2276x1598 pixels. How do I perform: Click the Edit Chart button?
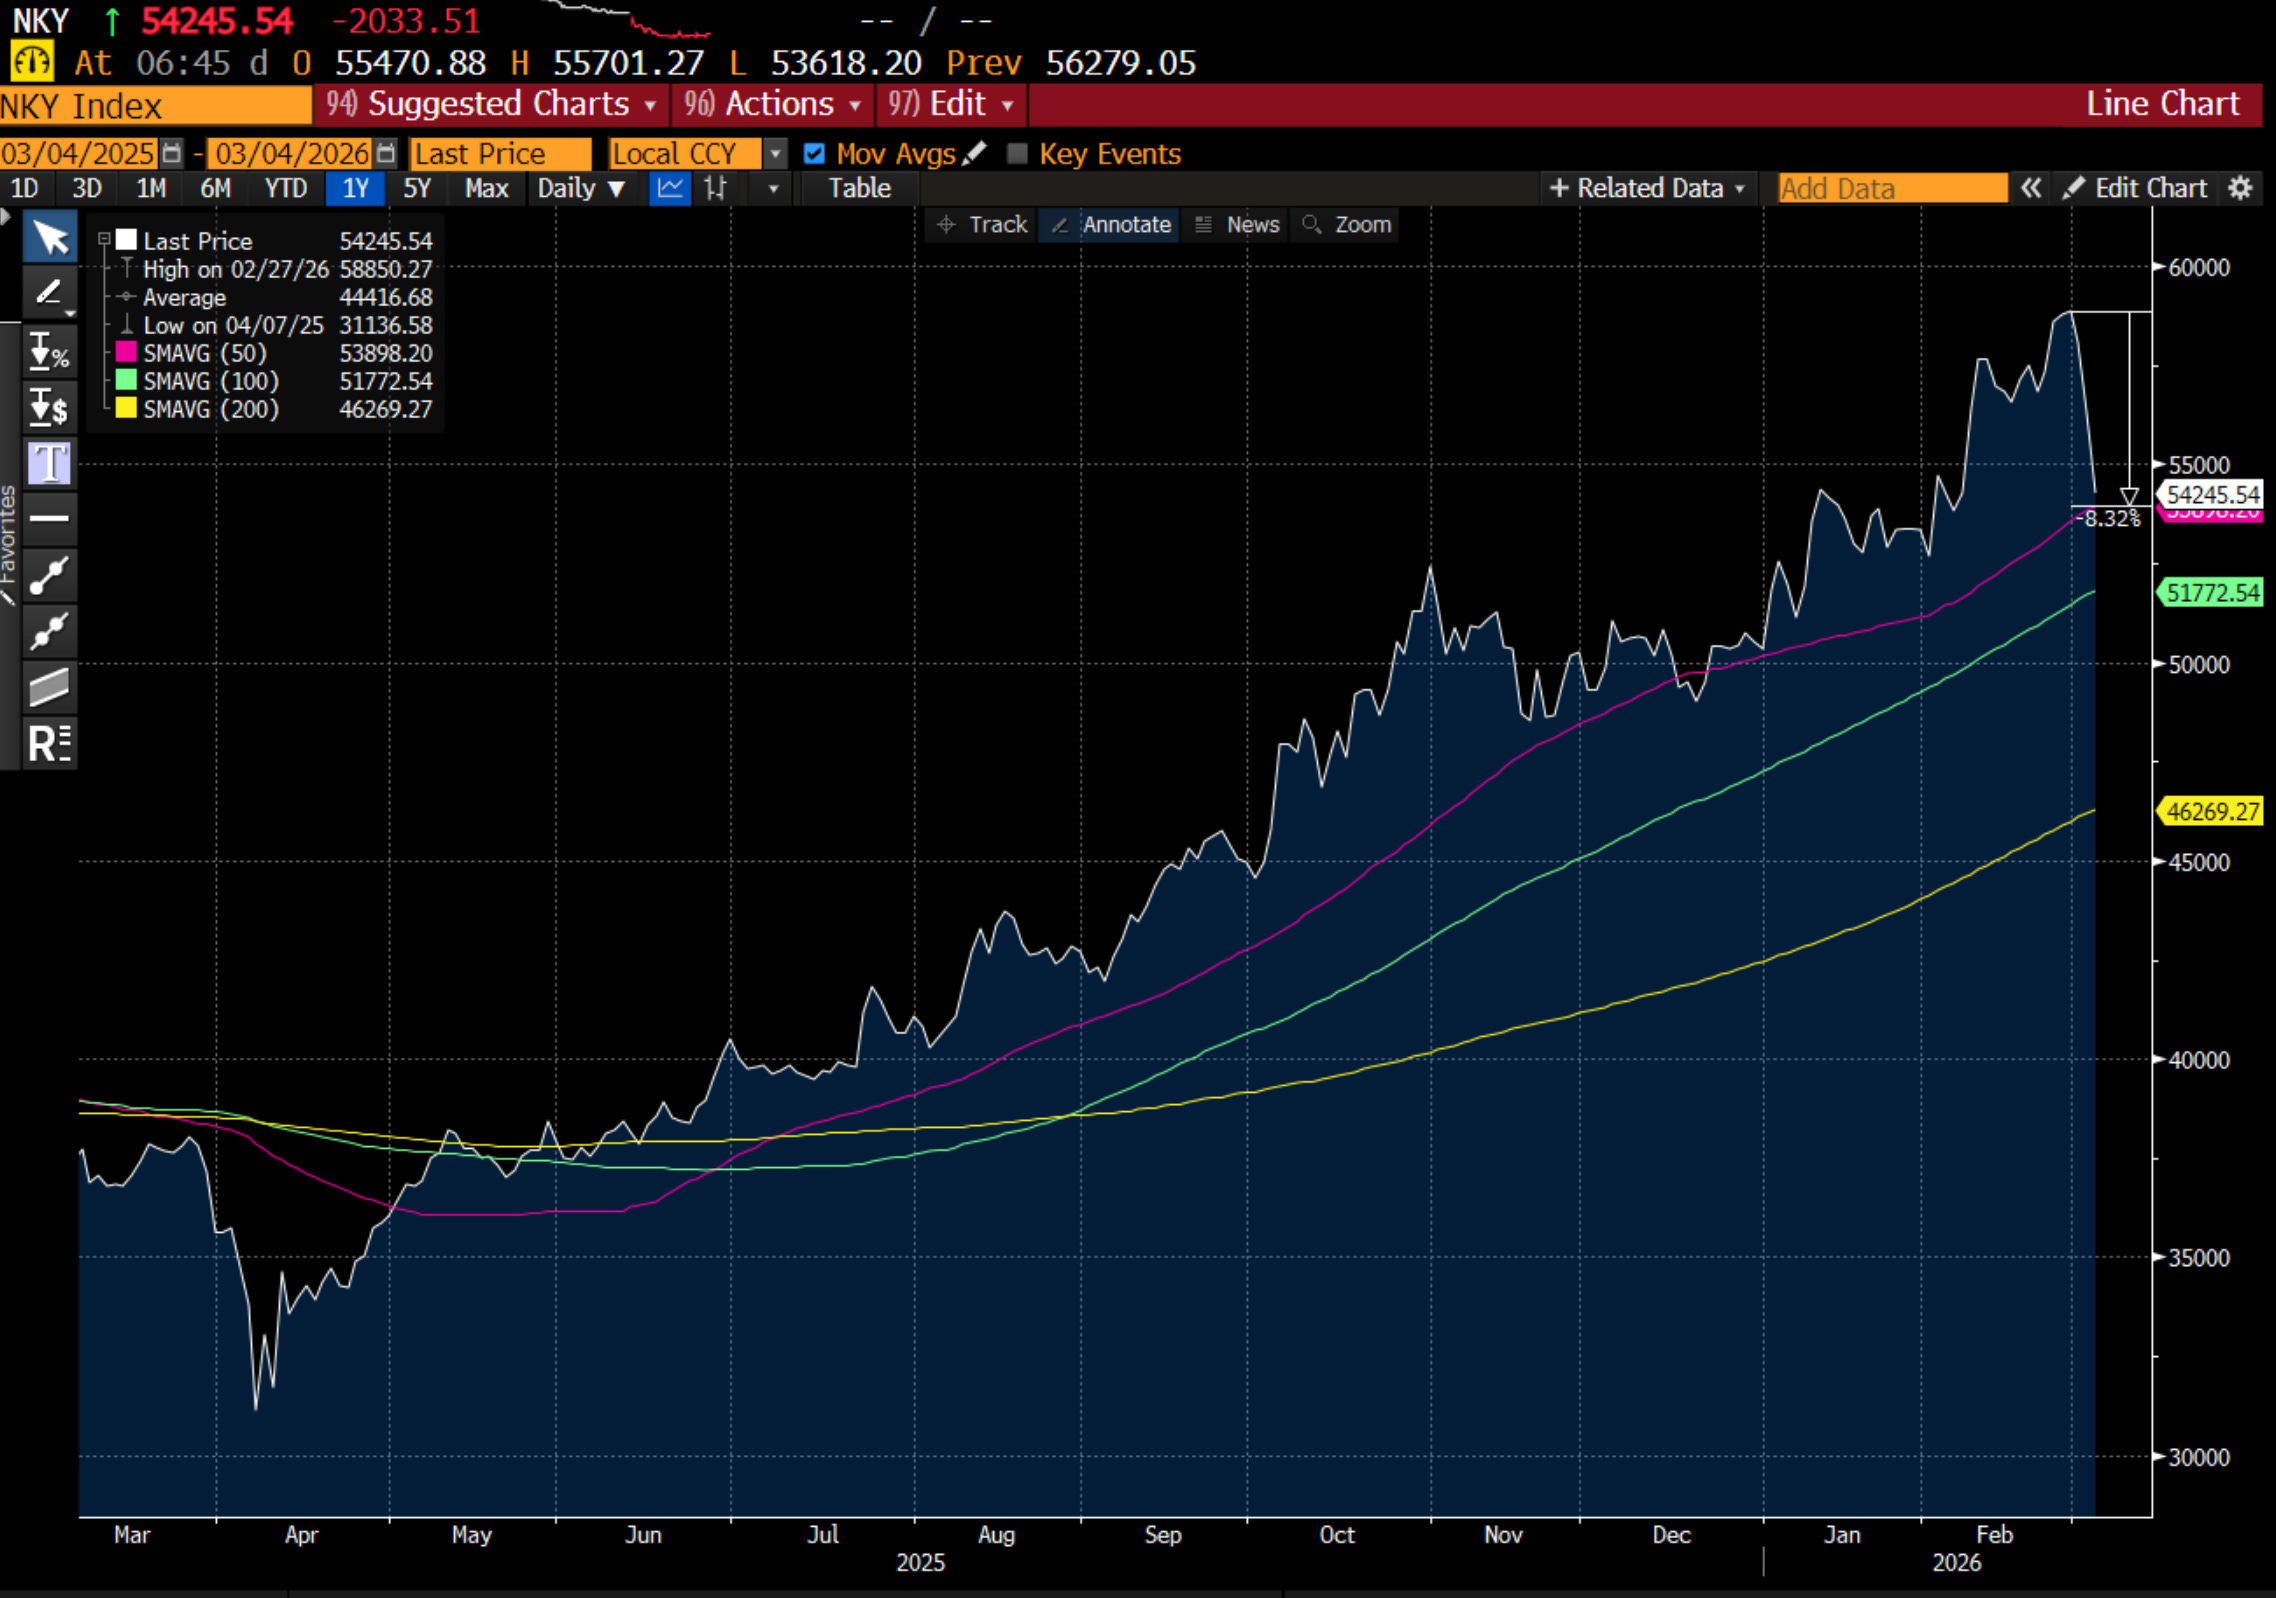point(2136,188)
